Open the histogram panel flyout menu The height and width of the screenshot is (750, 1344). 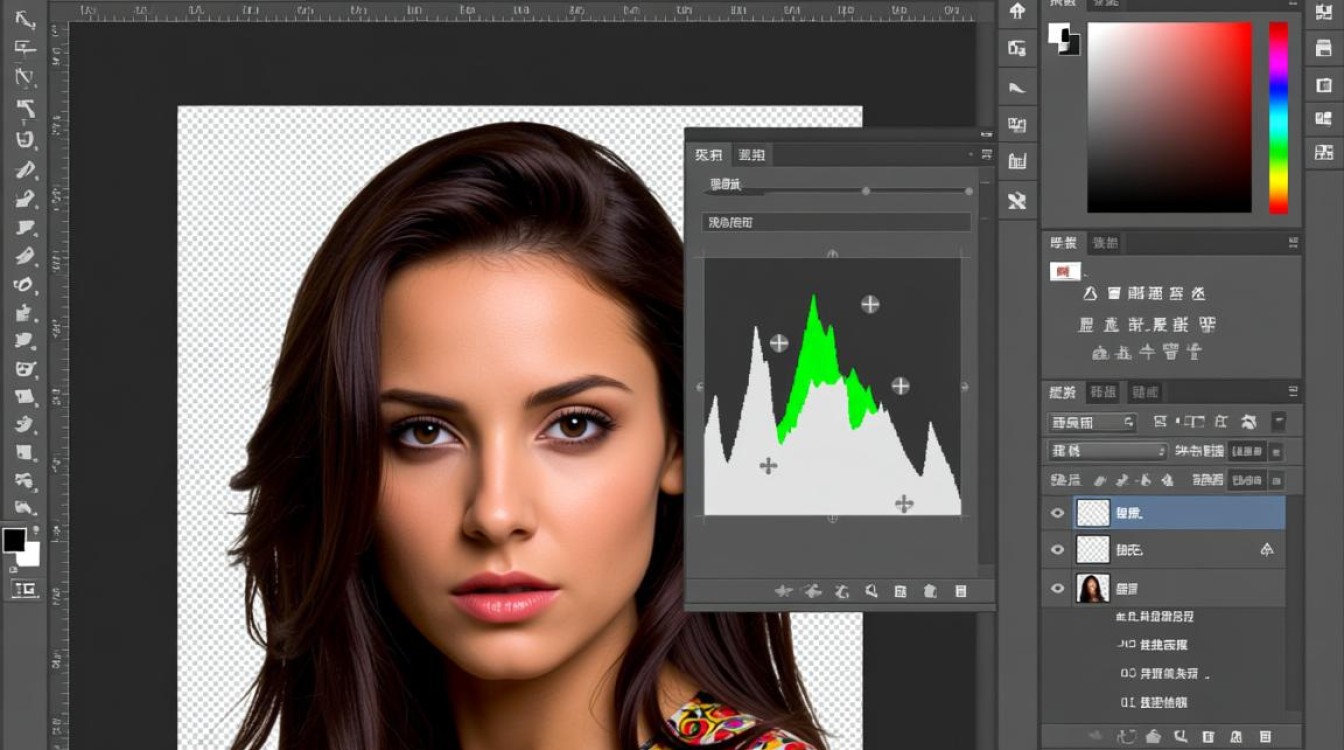986,155
